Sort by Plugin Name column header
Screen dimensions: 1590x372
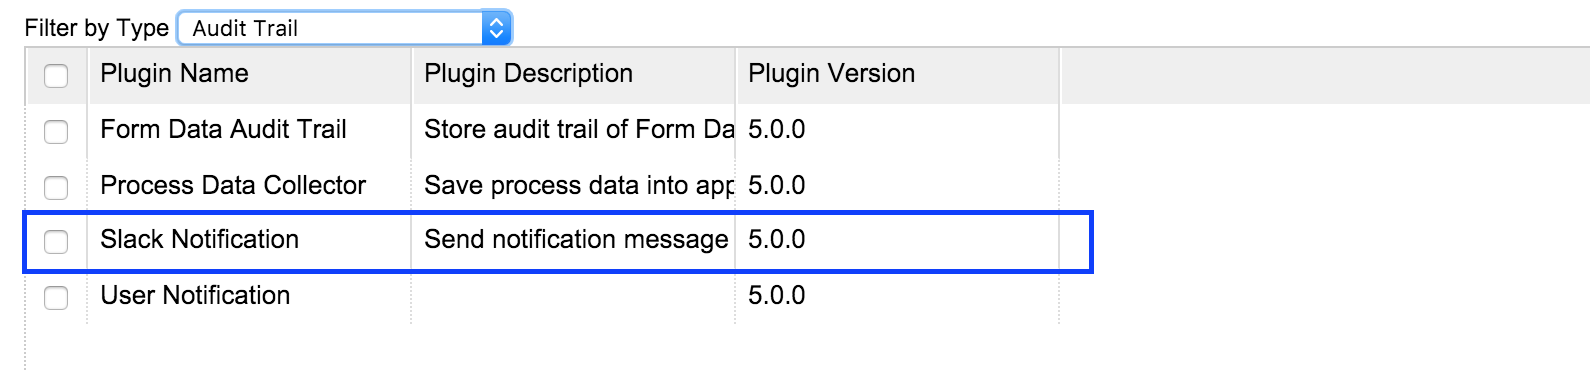174,73
